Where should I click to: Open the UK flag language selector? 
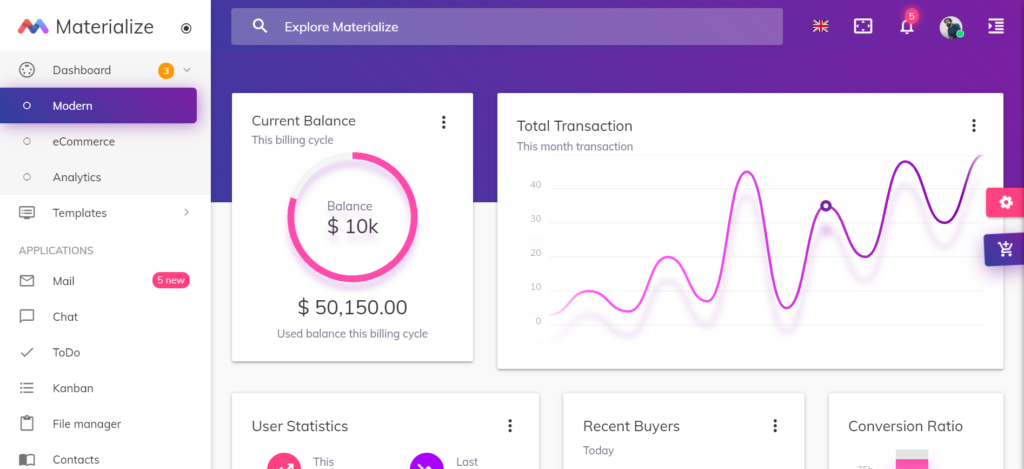tap(820, 26)
